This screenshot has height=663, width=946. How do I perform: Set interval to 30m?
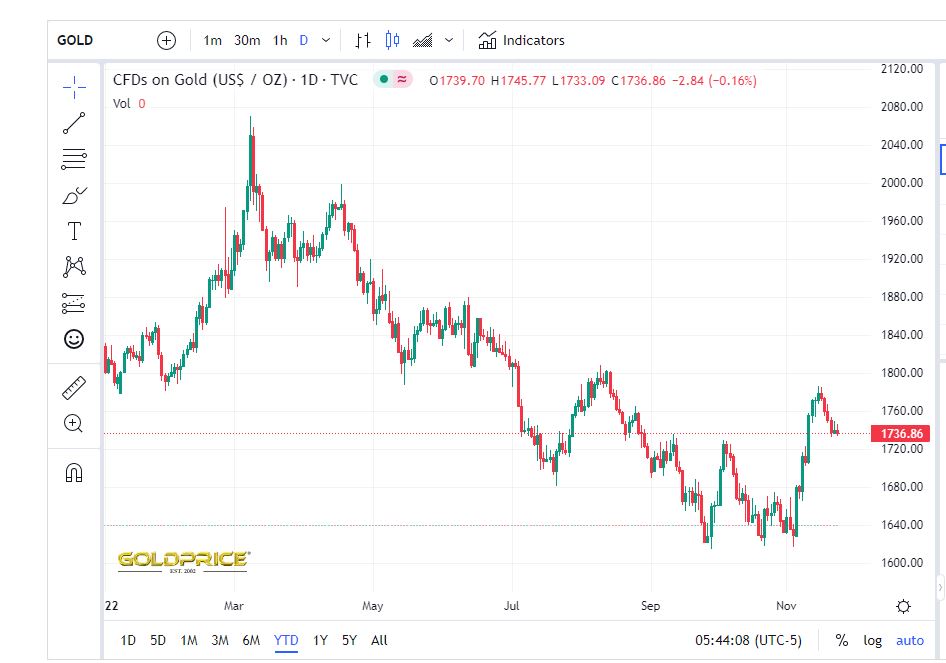coord(247,40)
